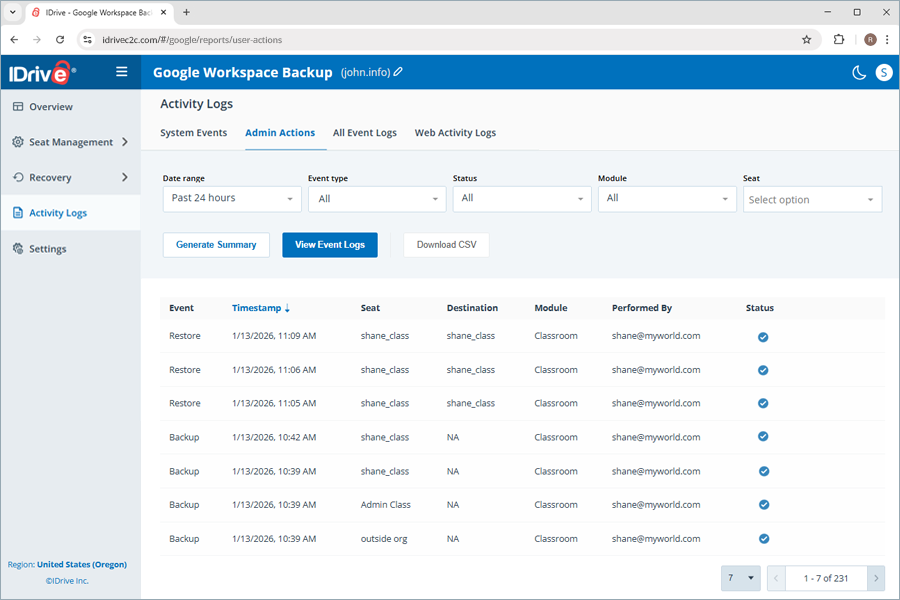Image resolution: width=900 pixels, height=600 pixels.
Task: Click browser bookmark star icon
Action: coord(807,40)
